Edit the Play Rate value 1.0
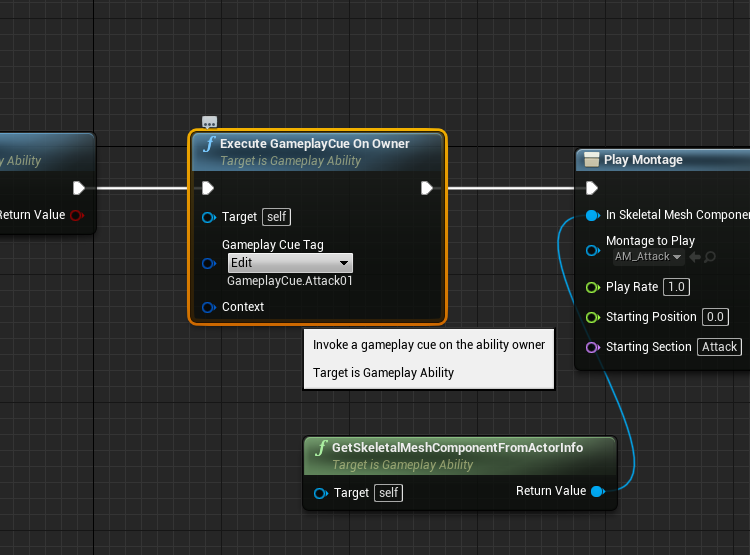 tap(676, 287)
